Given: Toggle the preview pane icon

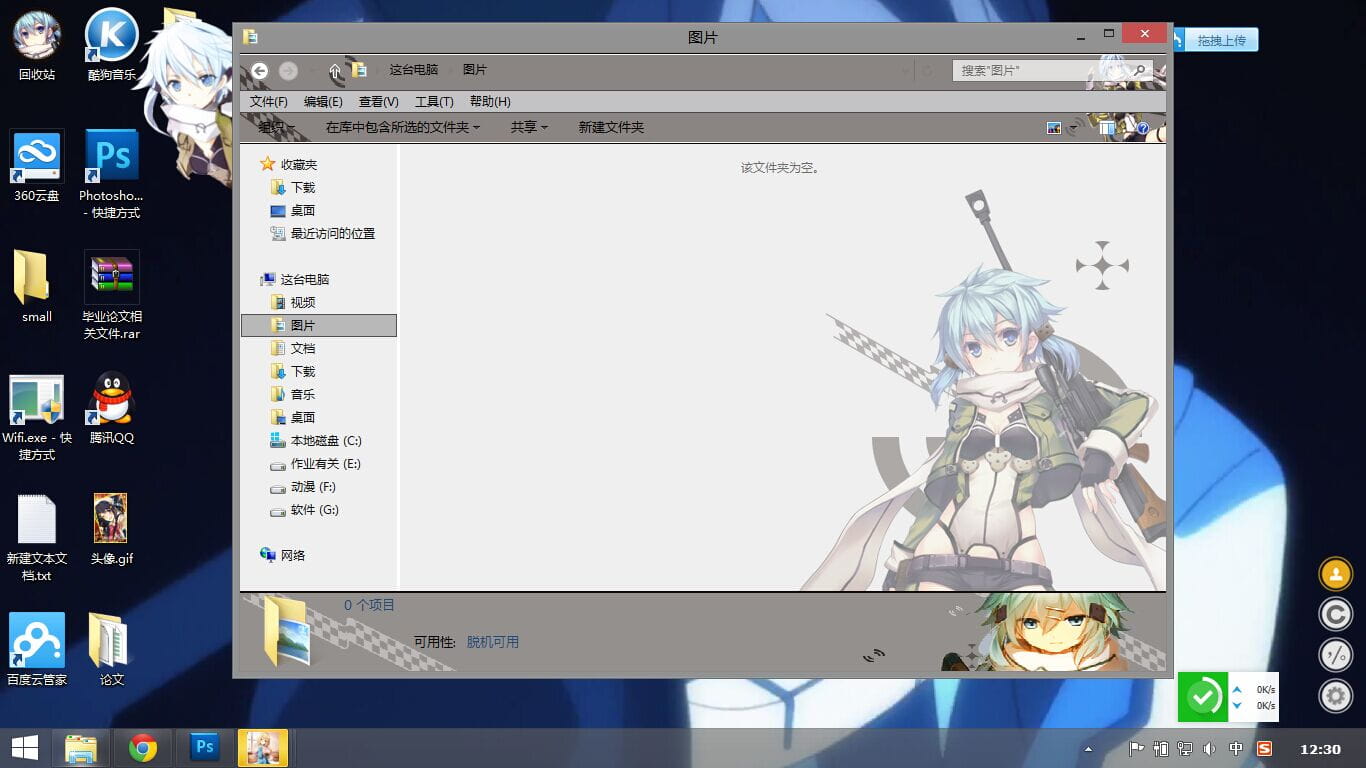Looking at the screenshot, I should click(x=1106, y=127).
